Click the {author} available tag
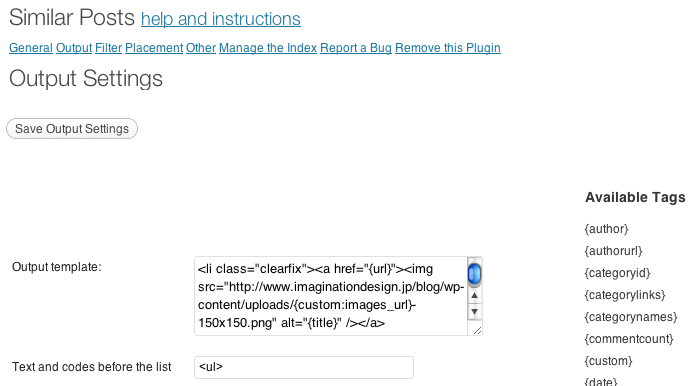Screen dimensions: 700x386 pyautogui.click(x=606, y=229)
